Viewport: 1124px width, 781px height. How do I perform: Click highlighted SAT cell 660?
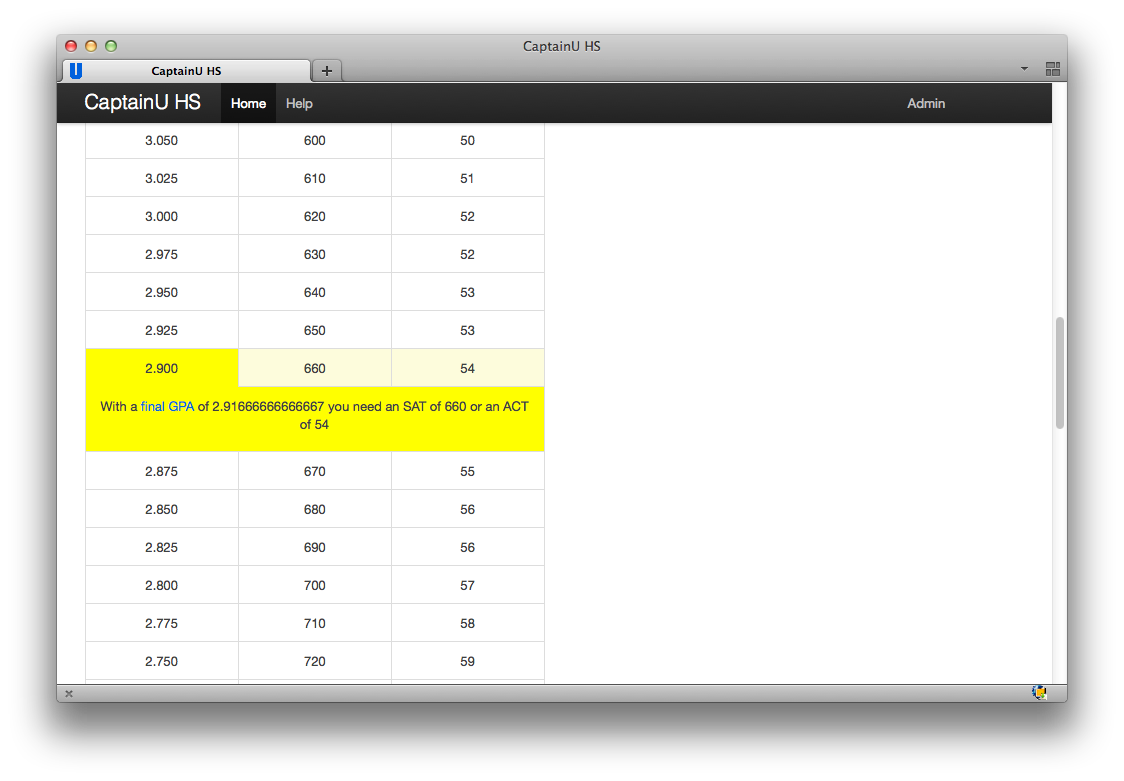click(315, 368)
